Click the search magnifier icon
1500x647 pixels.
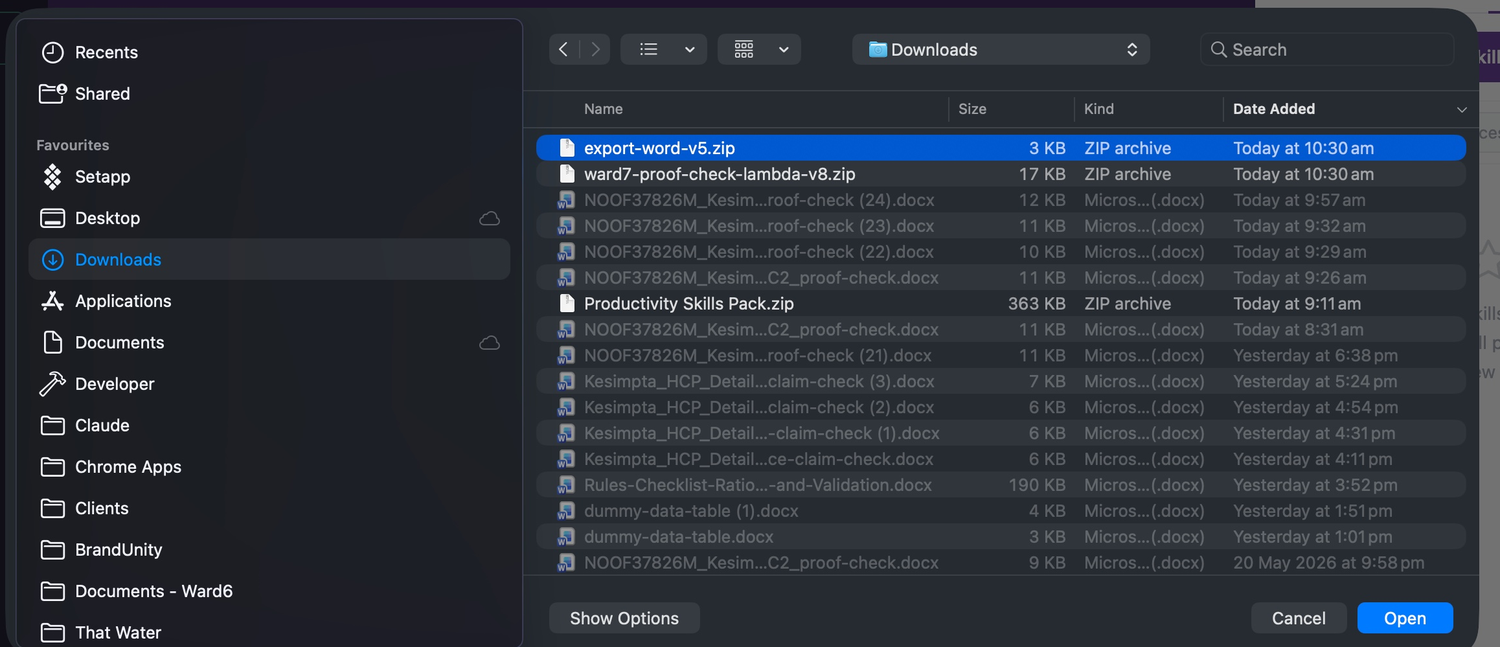pos(1218,49)
